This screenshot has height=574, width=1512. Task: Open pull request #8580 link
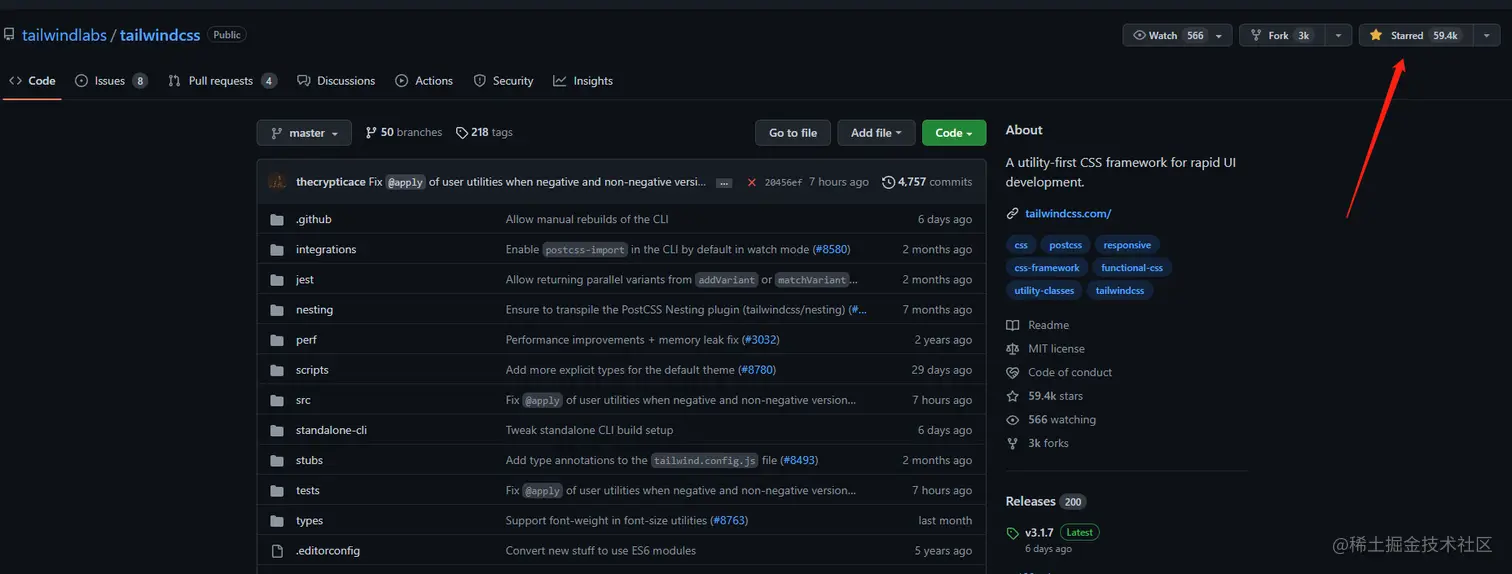click(x=831, y=249)
